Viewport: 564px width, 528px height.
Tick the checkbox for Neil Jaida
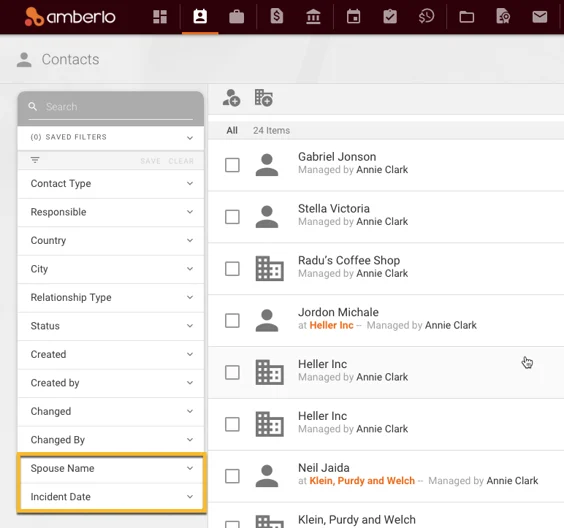tap(232, 476)
